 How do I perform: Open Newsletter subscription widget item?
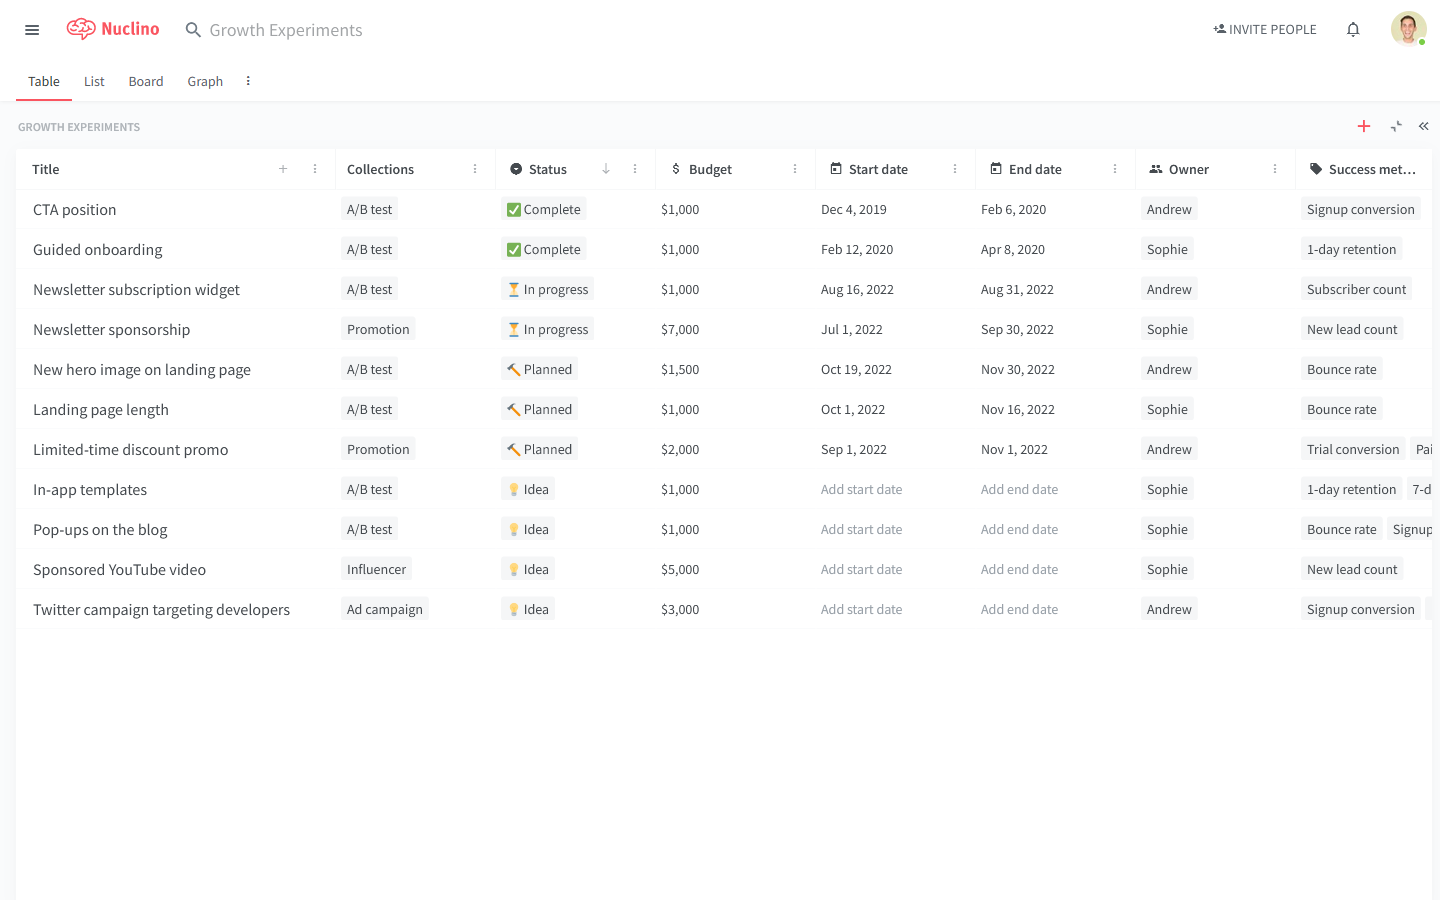pos(137,289)
